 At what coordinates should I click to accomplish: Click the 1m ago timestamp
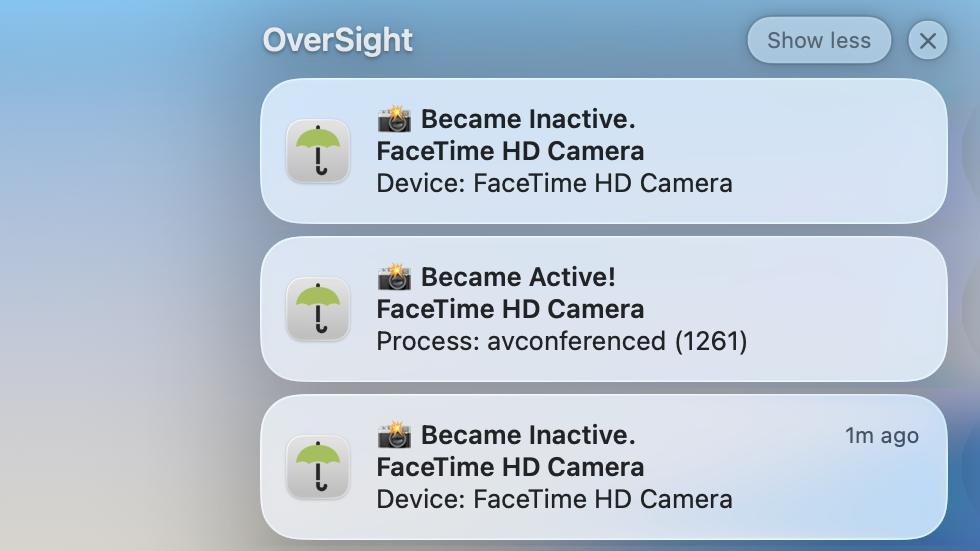pyautogui.click(x=881, y=436)
